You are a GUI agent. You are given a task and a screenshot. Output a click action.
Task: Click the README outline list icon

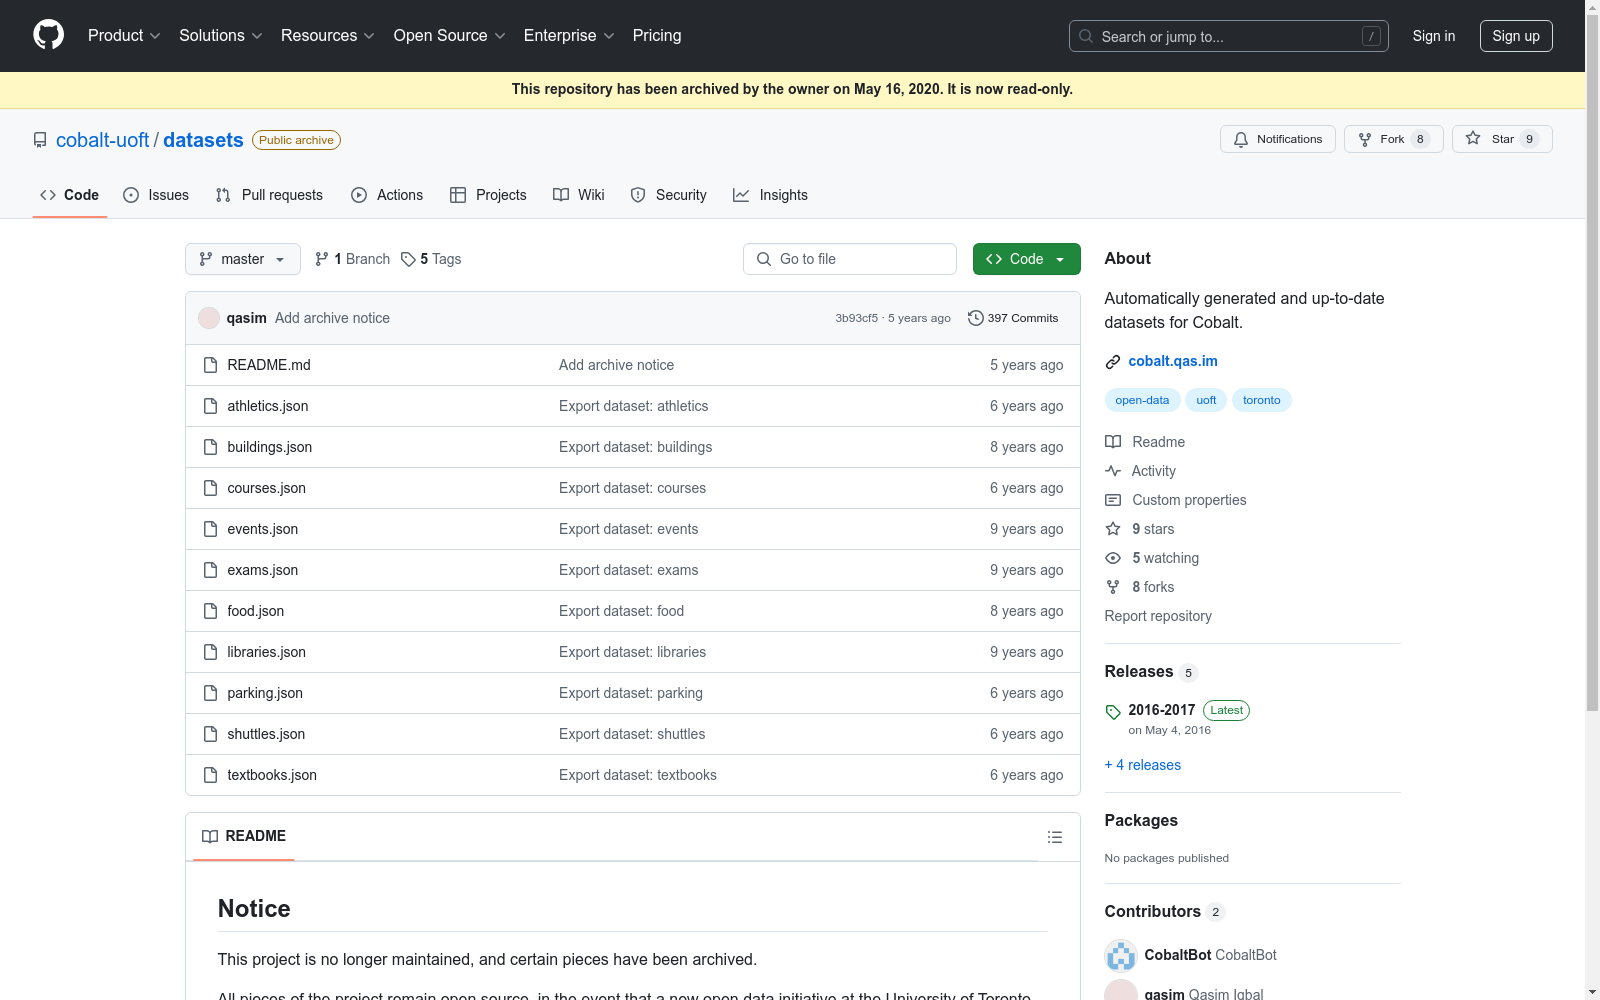click(1054, 837)
